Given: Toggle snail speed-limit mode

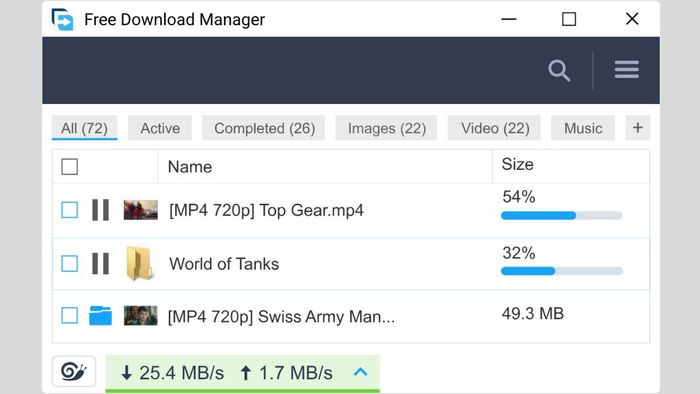Looking at the screenshot, I should pyautogui.click(x=74, y=371).
